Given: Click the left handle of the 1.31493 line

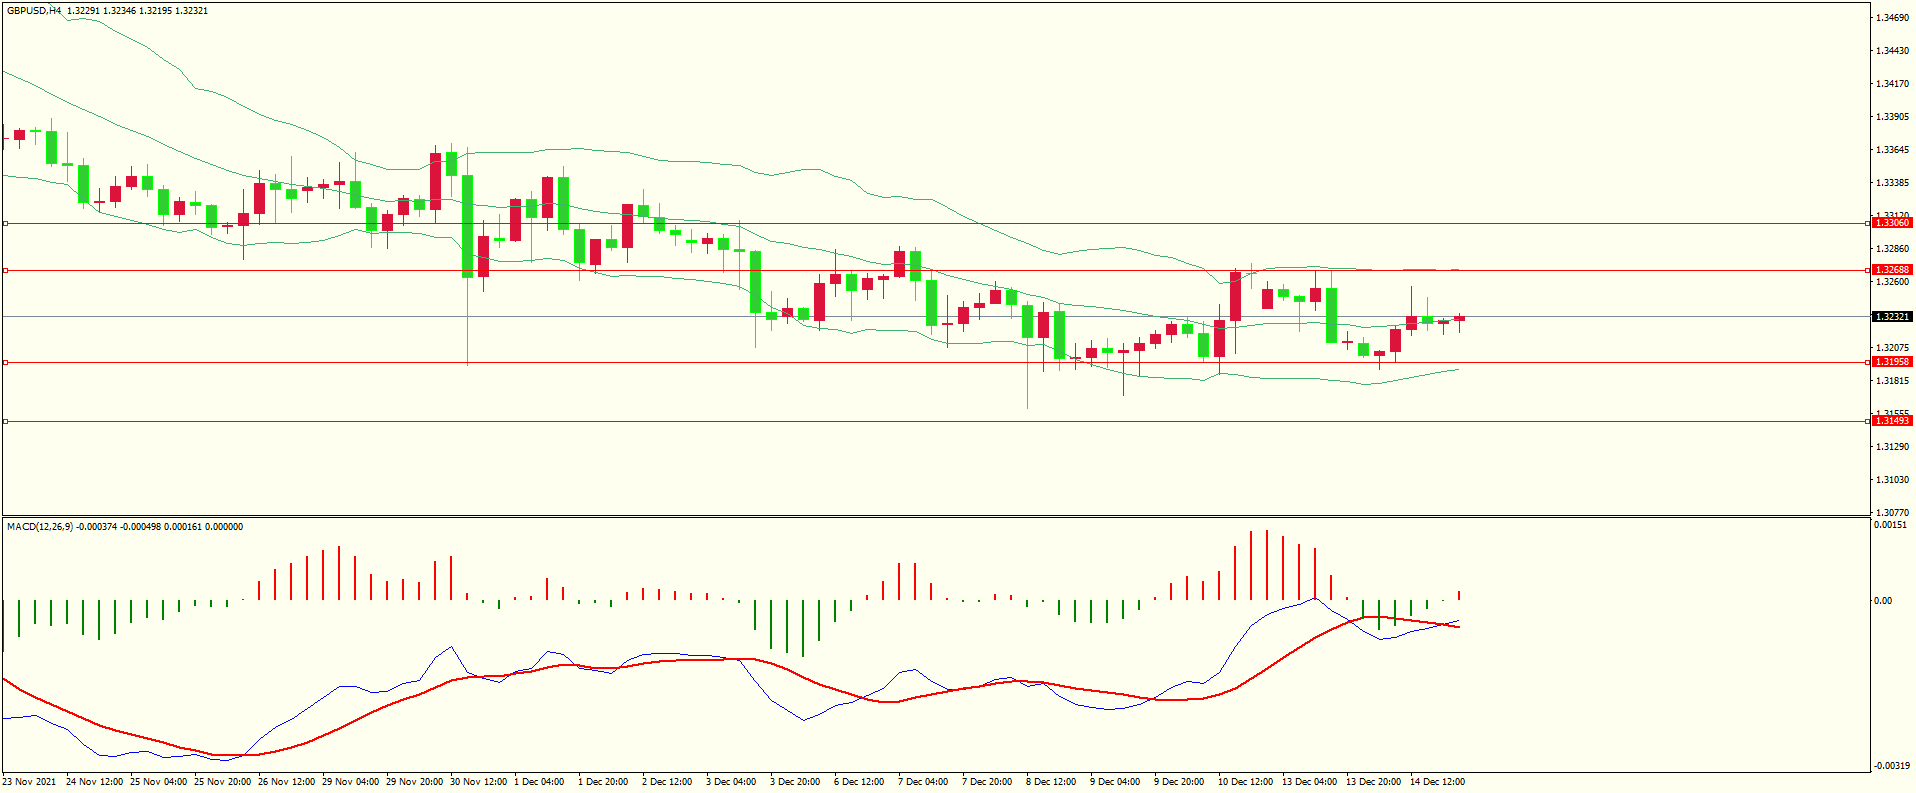Looking at the screenshot, I should coord(5,421).
